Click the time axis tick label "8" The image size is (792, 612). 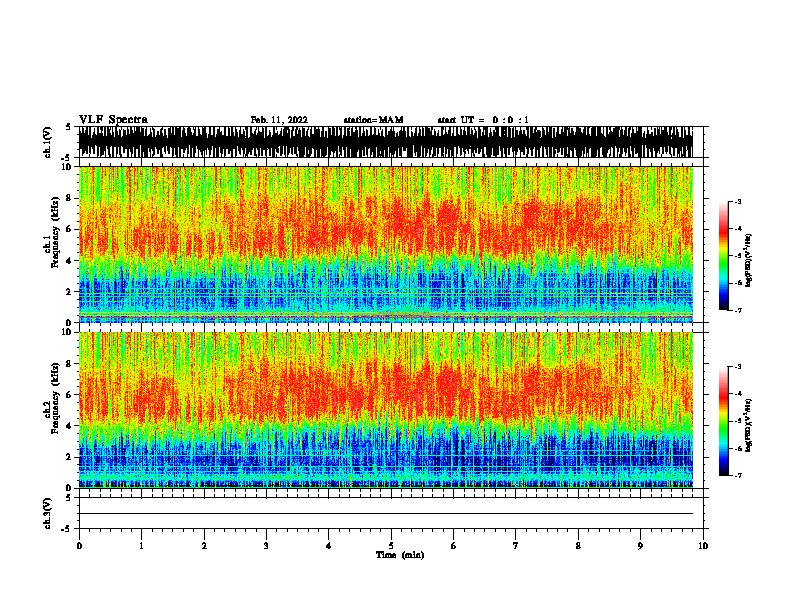tap(578, 546)
